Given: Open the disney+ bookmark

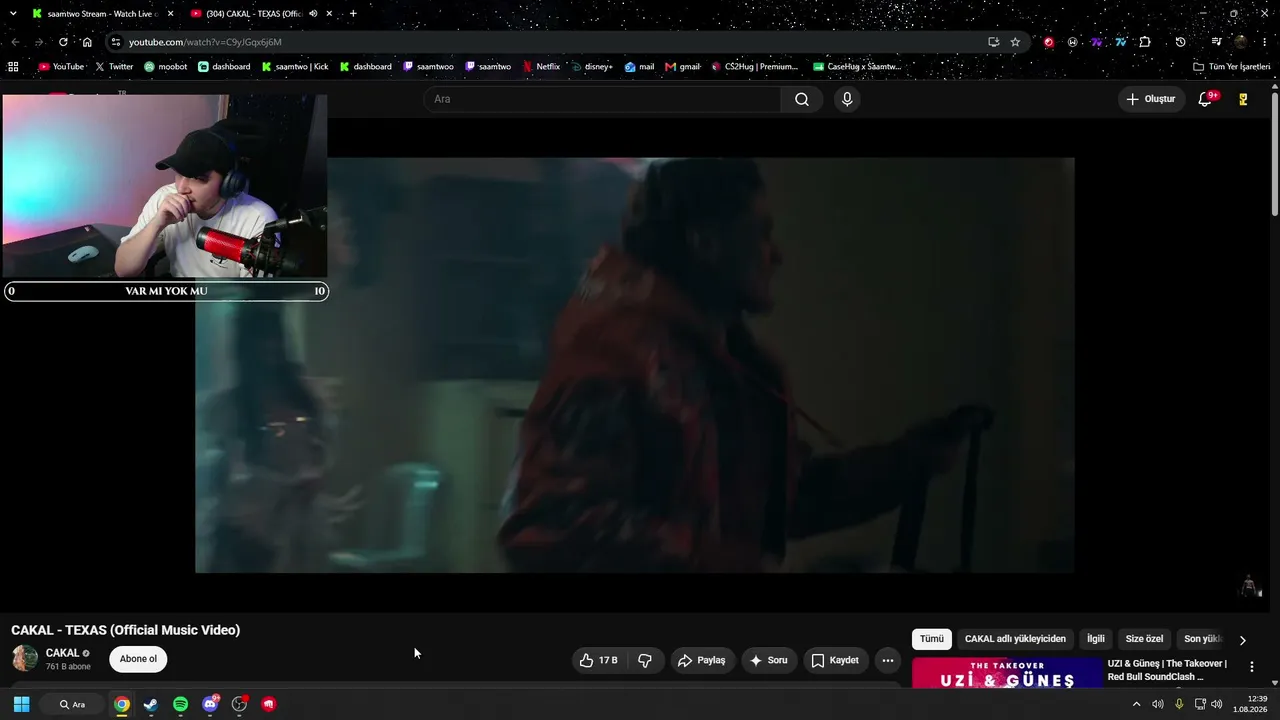Looking at the screenshot, I should click(592, 67).
